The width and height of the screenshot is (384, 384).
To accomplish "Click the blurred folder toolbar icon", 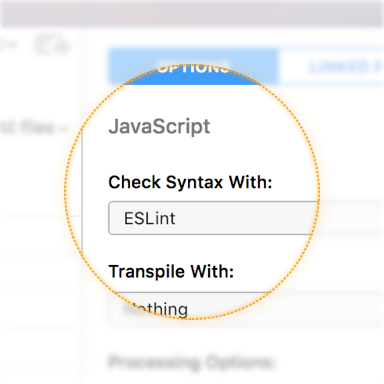I will [x=52, y=45].
